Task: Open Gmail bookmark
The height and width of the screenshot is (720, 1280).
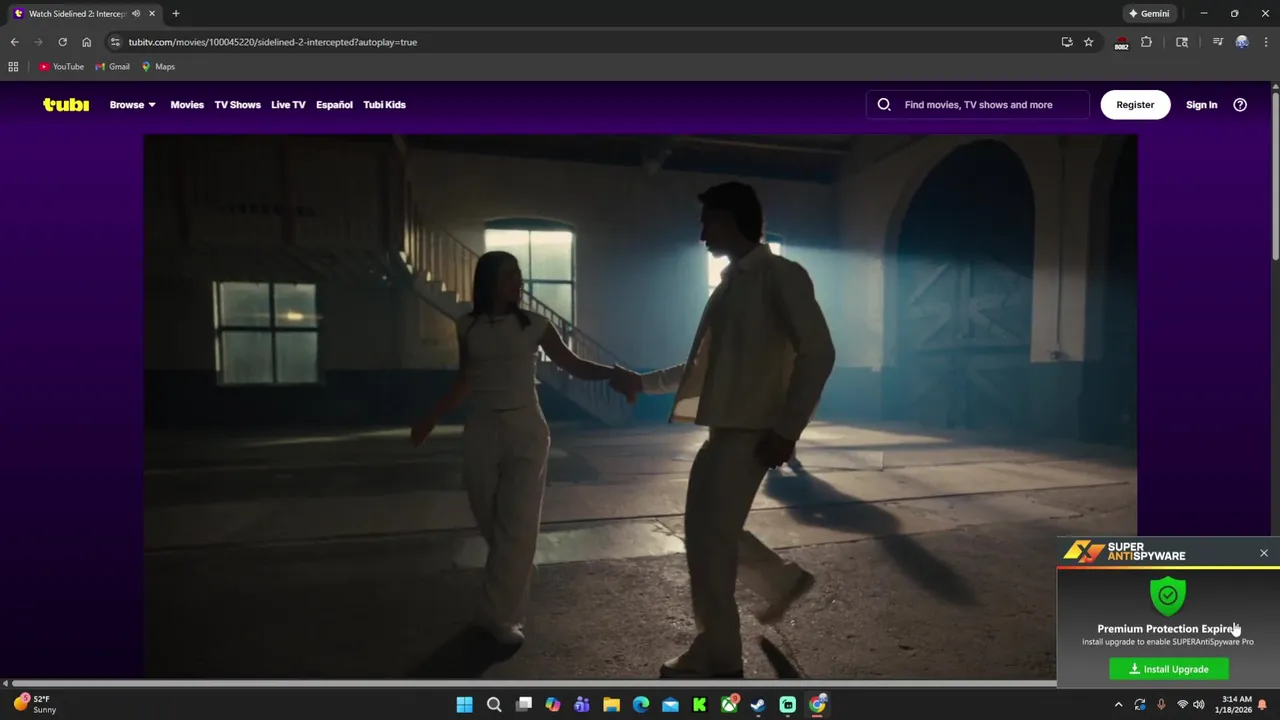Action: 112,67
